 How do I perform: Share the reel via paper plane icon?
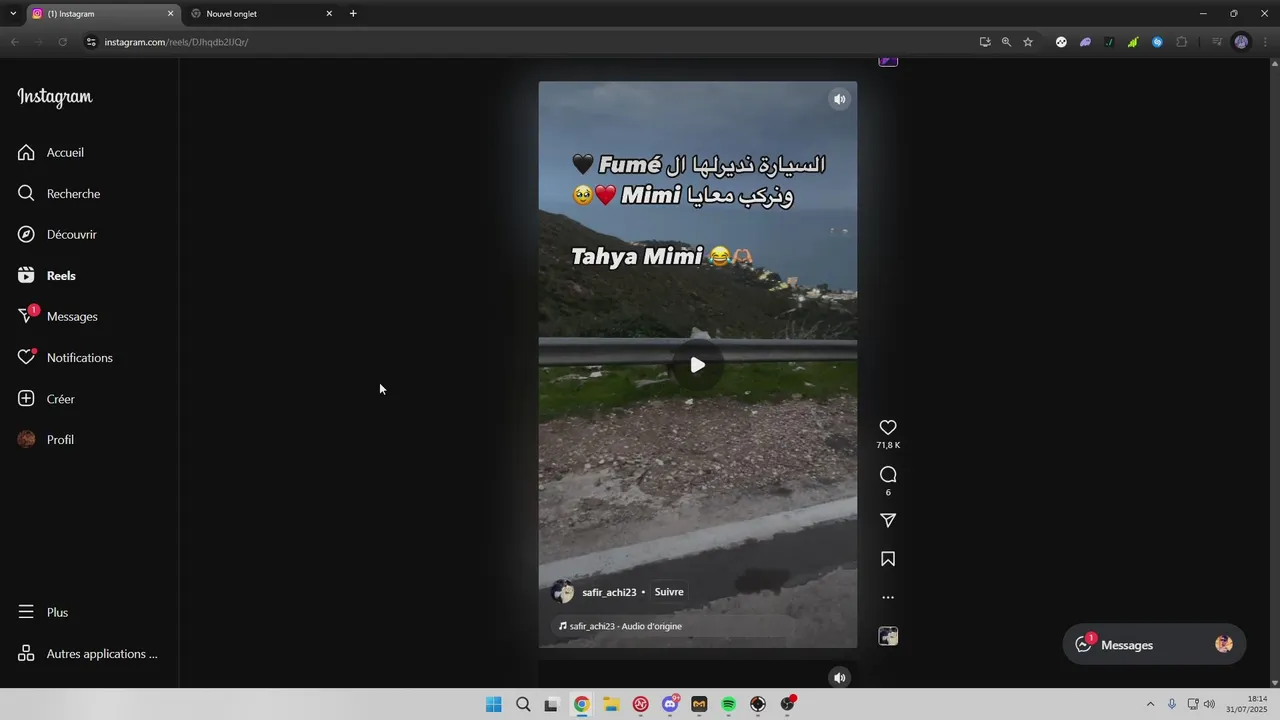coord(888,521)
